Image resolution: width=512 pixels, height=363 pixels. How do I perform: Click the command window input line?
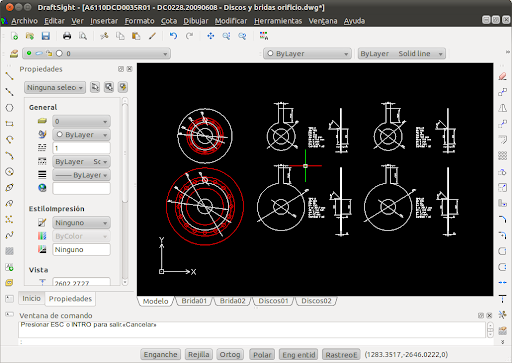252,342
